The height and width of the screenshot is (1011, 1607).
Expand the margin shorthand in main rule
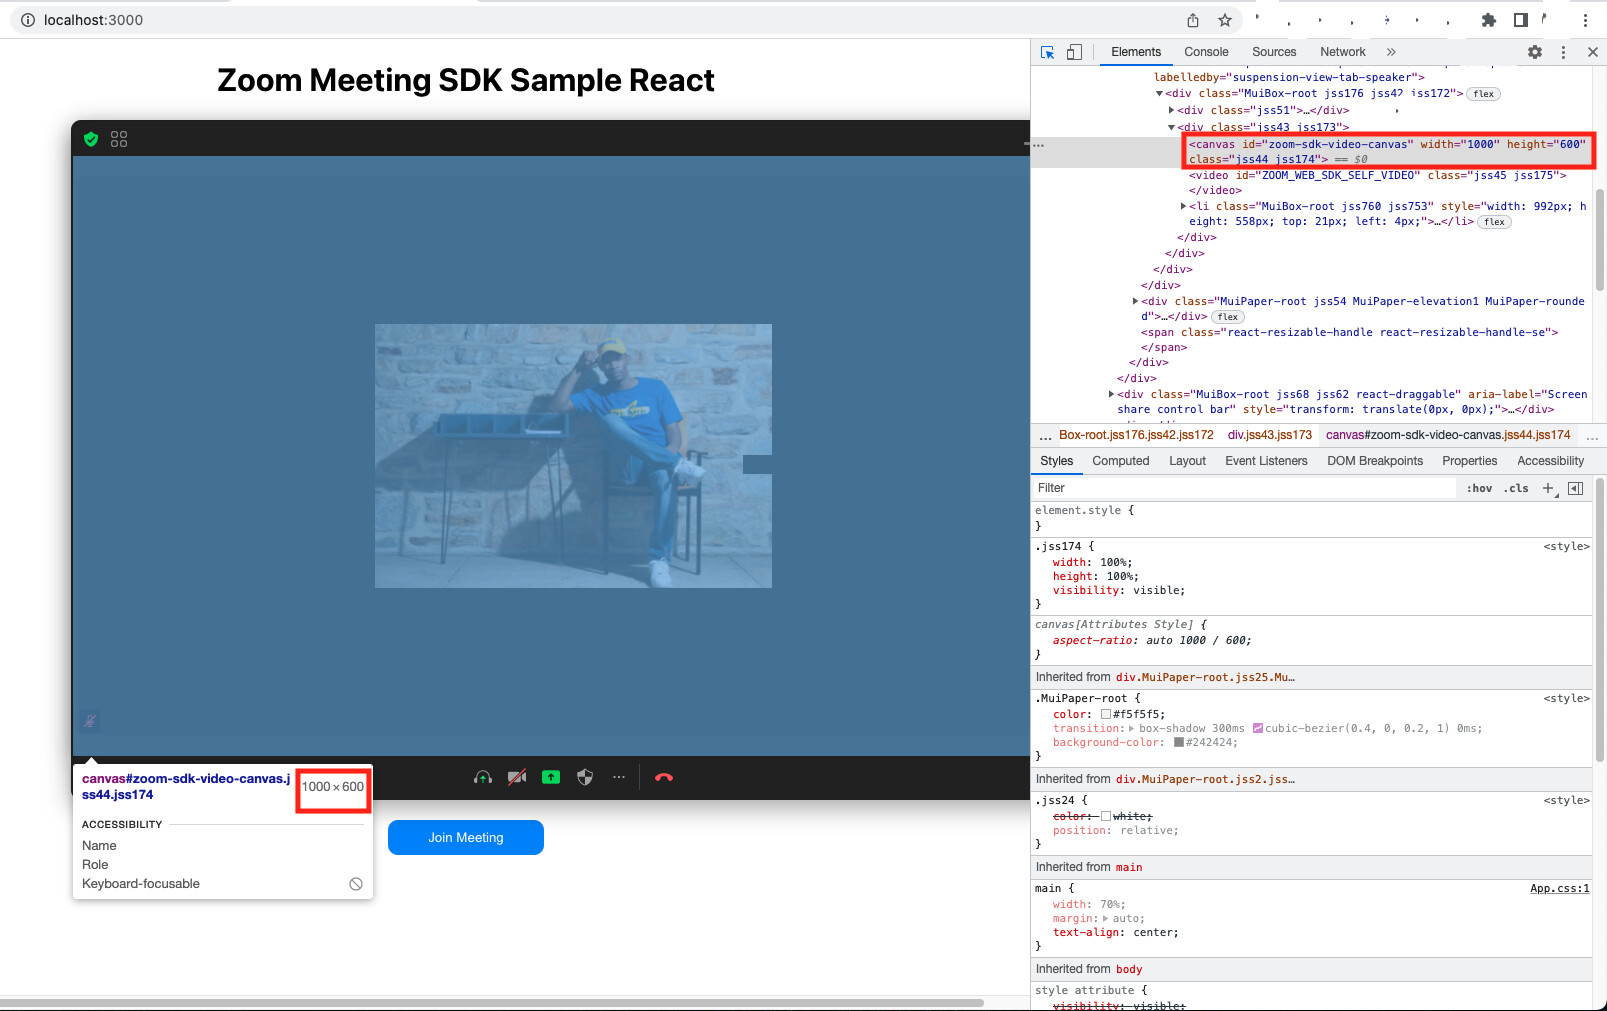pos(1106,918)
